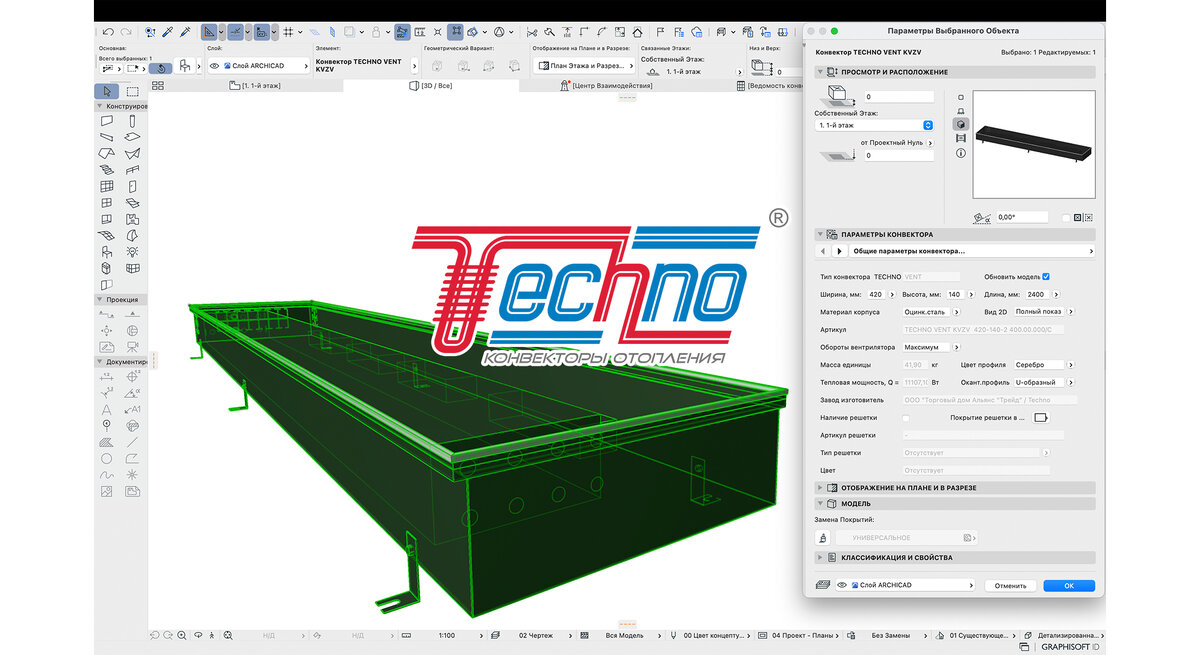Open the Центр Взаимодействия tab
This screenshot has height=655, width=1200.
607,86
